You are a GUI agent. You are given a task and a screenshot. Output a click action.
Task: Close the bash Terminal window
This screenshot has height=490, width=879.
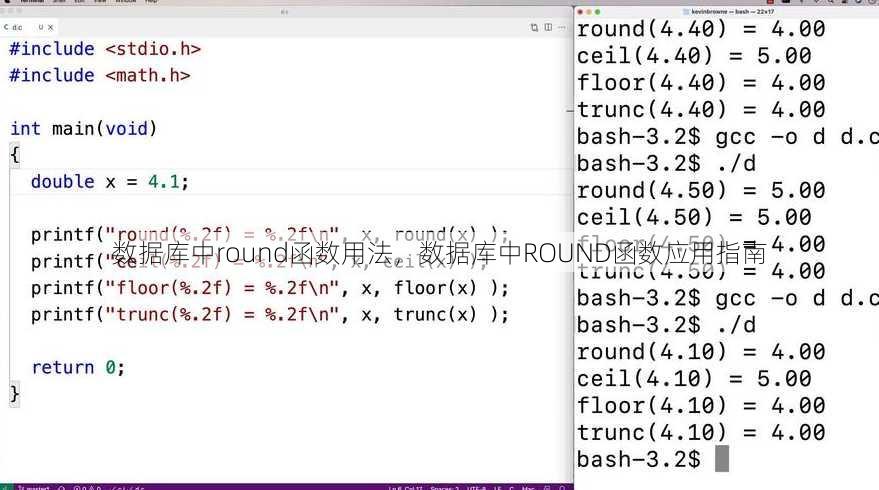tap(580, 12)
